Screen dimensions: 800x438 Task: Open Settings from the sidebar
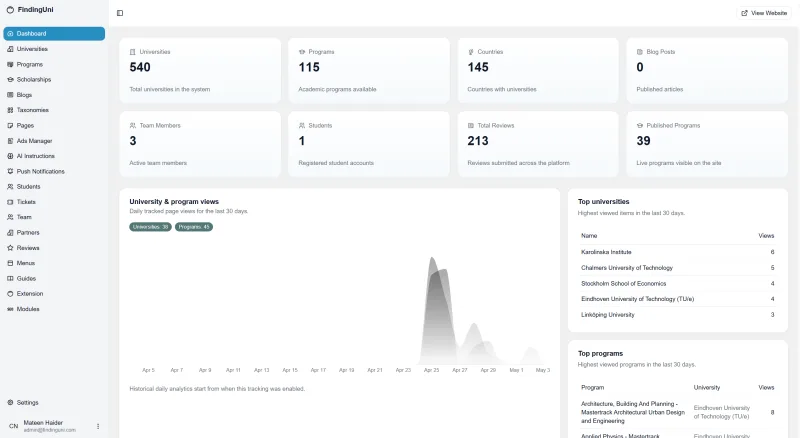54,403
